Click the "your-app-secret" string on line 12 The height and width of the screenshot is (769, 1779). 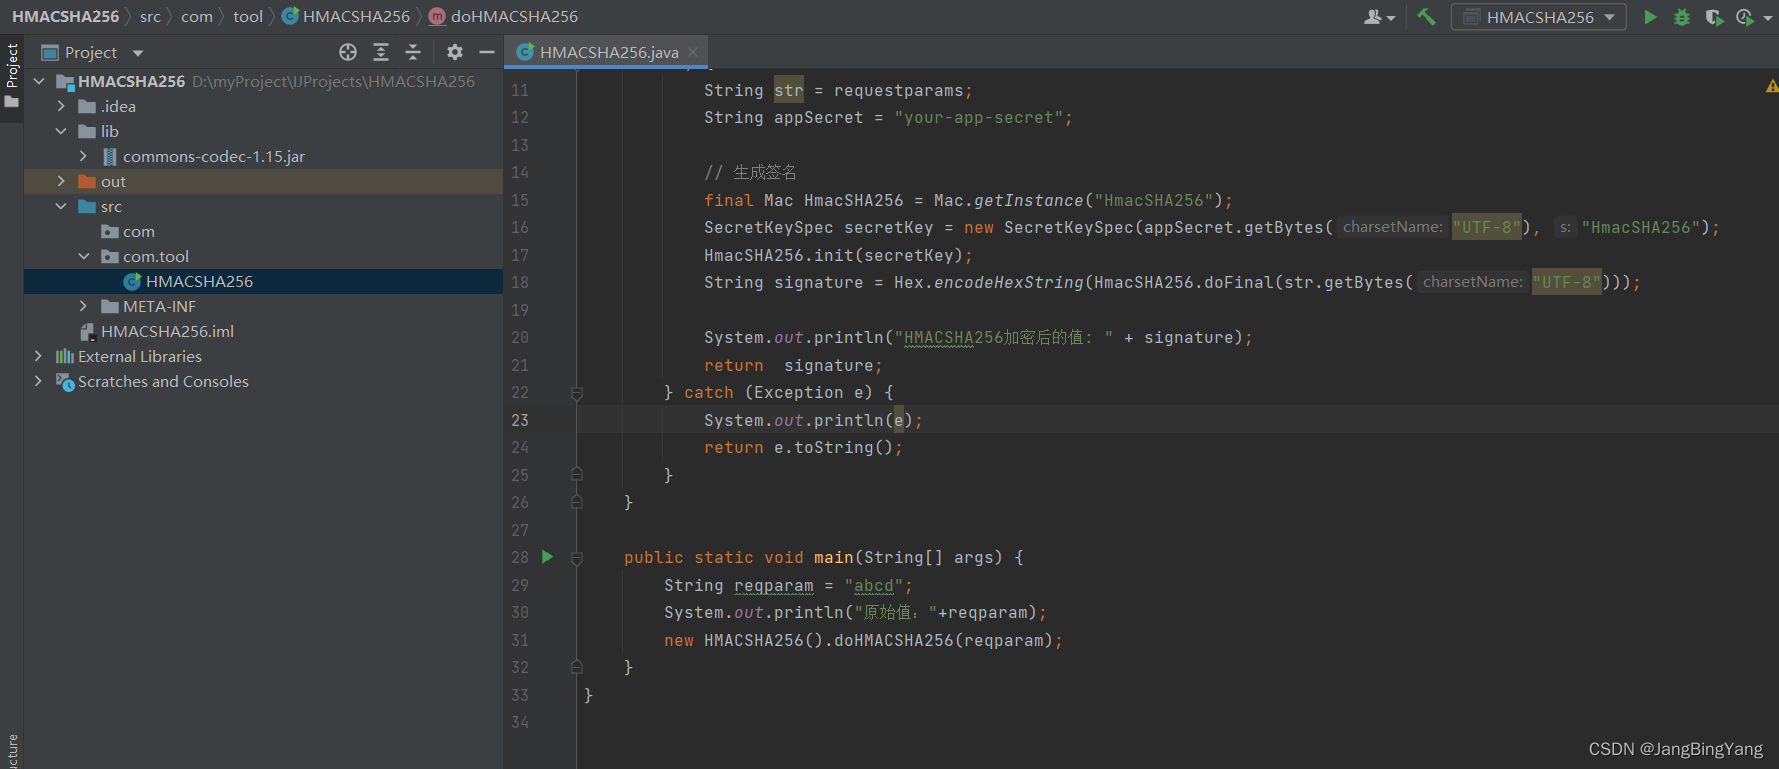coord(978,118)
